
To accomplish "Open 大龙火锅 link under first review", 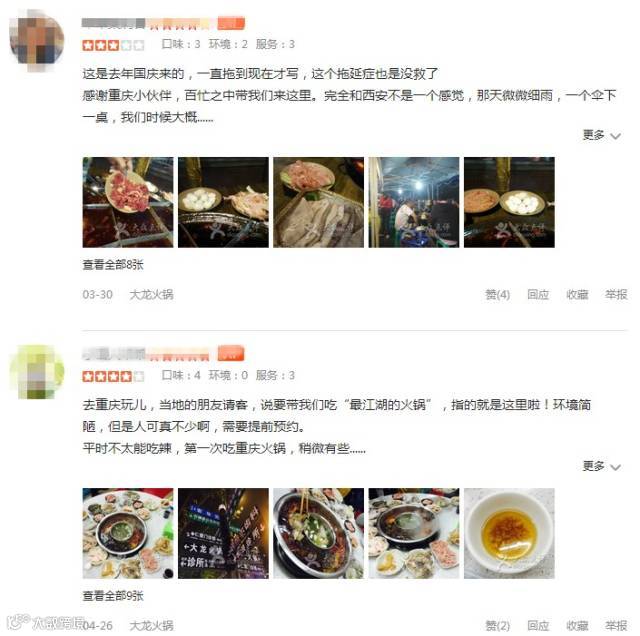I will [x=151, y=294].
